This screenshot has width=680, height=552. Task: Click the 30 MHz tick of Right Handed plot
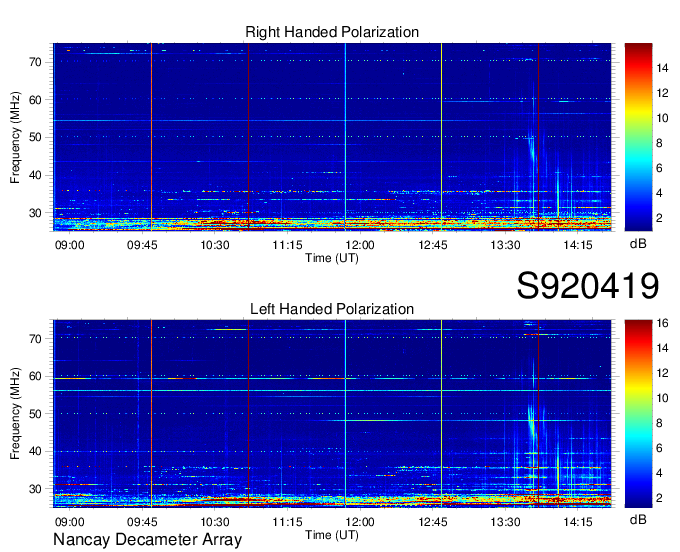click(36, 213)
